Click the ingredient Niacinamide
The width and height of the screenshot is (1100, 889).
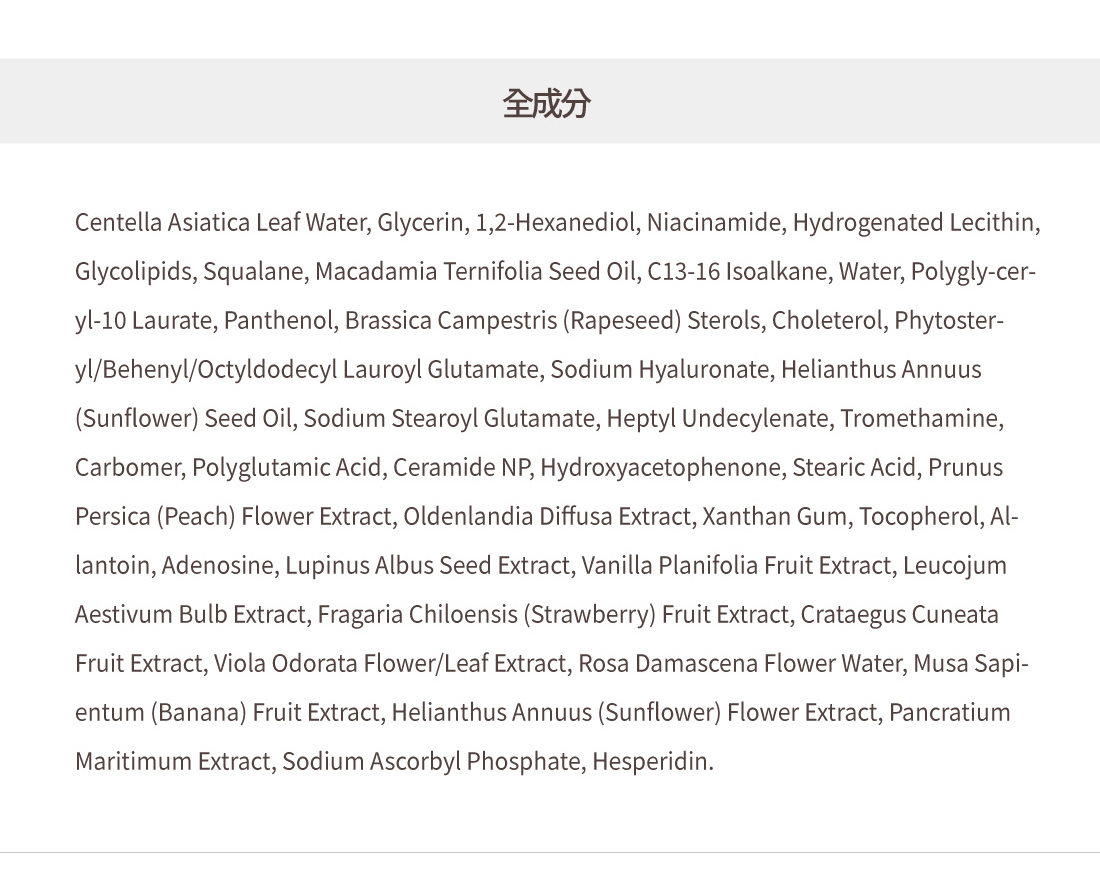[713, 222]
